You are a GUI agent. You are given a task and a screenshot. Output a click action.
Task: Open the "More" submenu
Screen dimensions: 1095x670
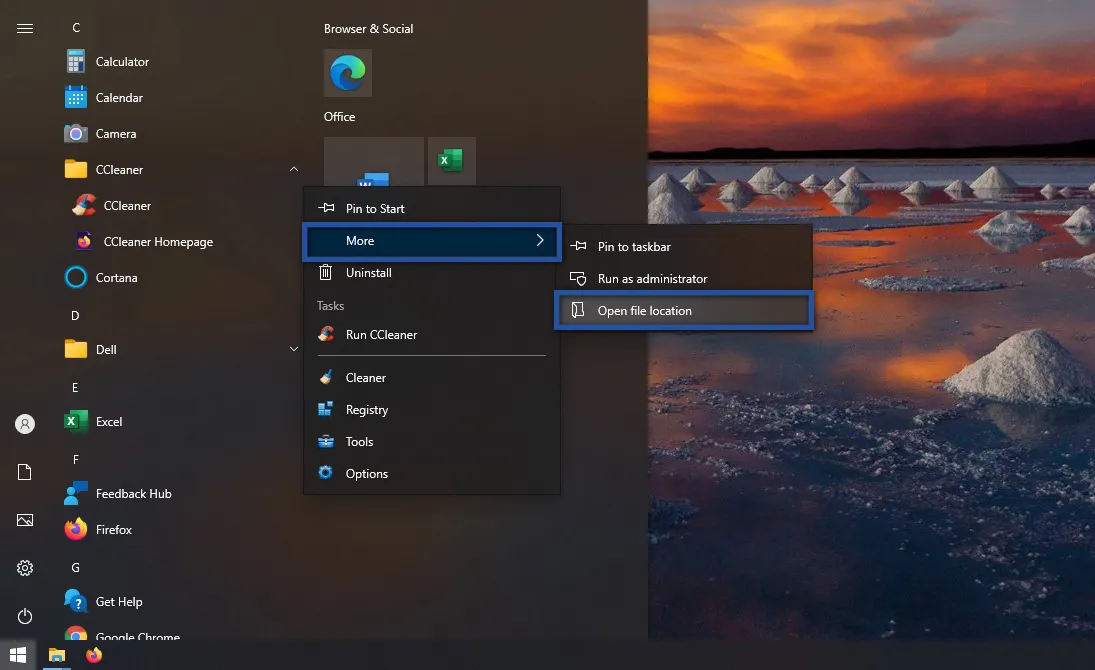(x=432, y=241)
